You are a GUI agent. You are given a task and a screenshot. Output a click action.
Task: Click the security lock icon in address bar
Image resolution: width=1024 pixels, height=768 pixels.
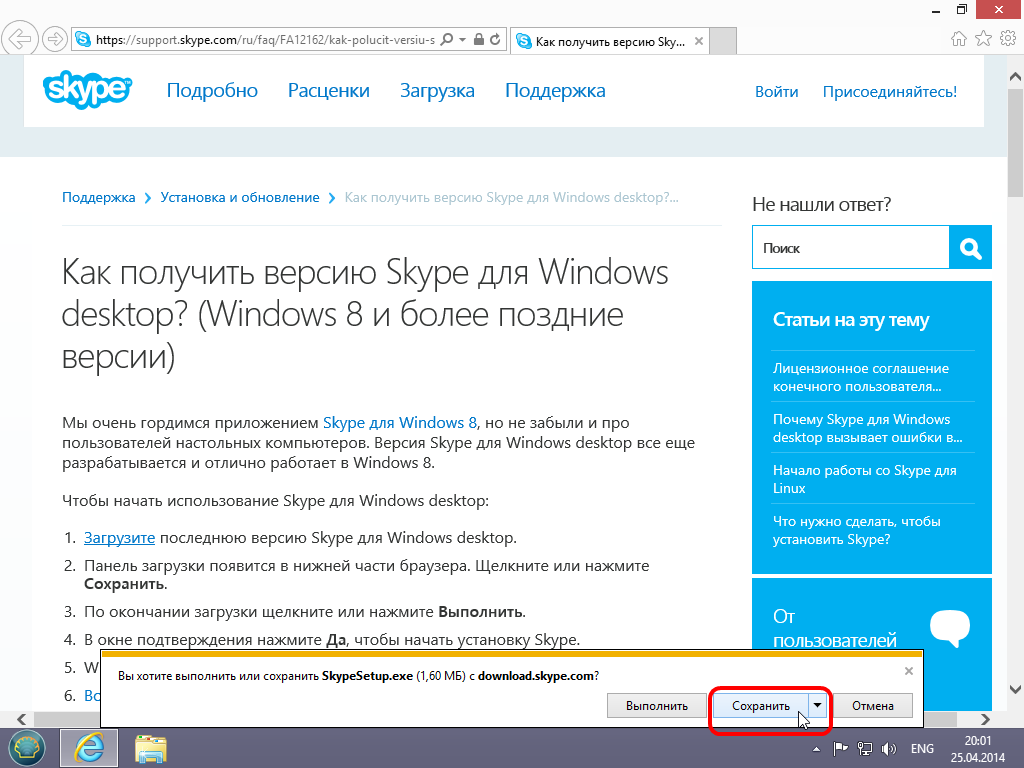pyautogui.click(x=479, y=40)
